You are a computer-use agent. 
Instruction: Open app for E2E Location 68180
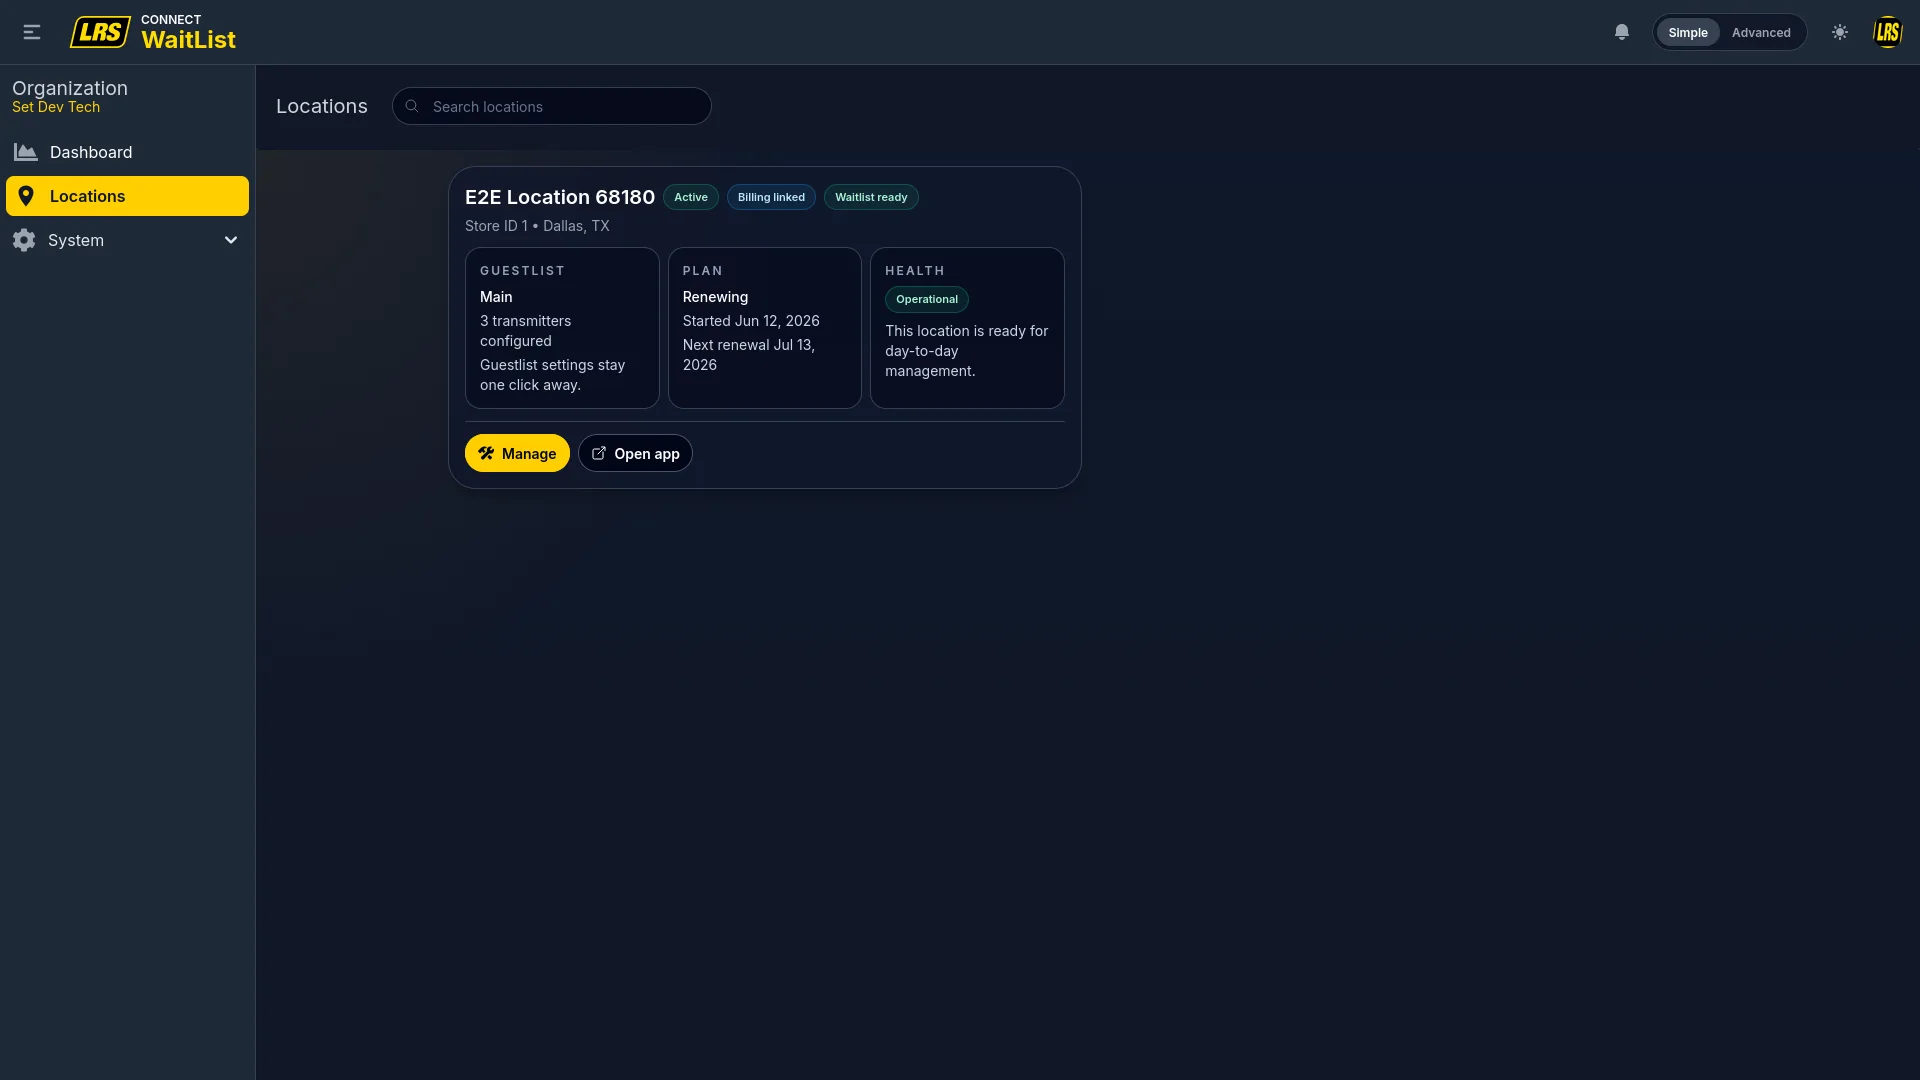pos(635,453)
